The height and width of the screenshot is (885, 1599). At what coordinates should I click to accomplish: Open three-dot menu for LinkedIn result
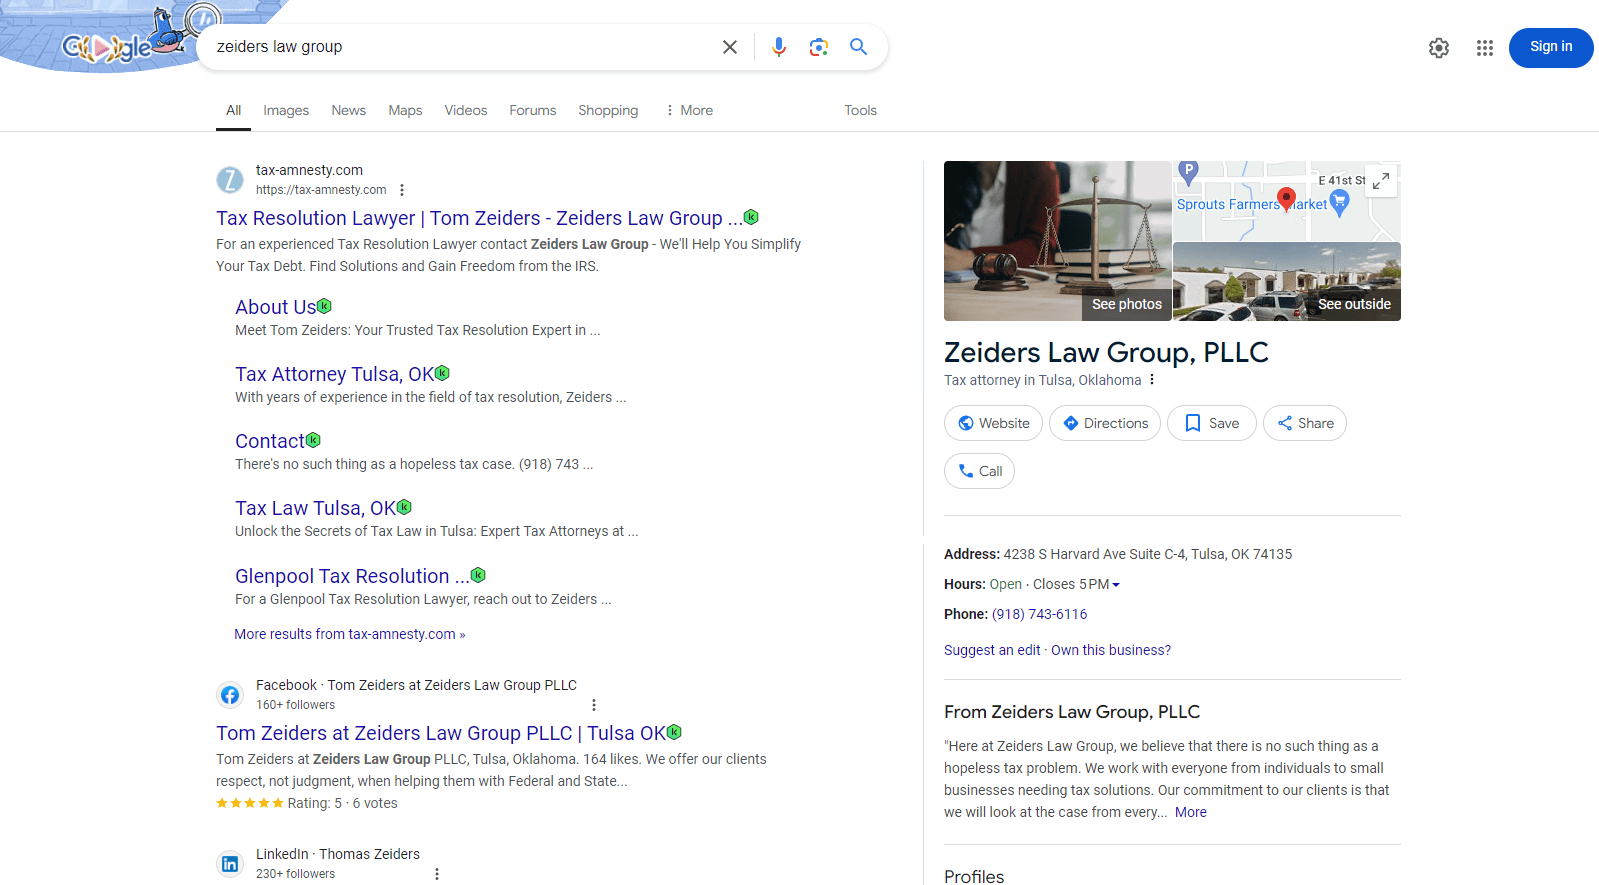[x=436, y=874]
